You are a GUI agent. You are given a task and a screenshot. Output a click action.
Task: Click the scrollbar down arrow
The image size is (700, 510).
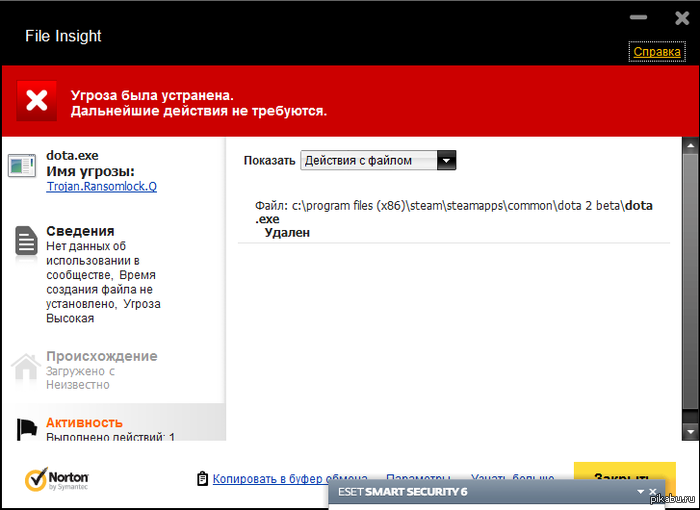[690, 432]
